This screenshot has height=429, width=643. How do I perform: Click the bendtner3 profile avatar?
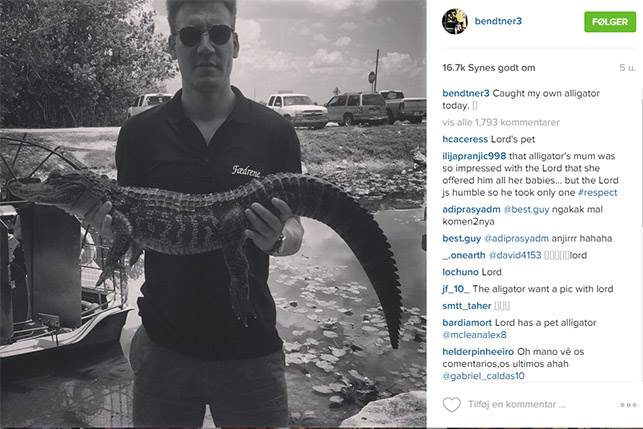(x=455, y=21)
